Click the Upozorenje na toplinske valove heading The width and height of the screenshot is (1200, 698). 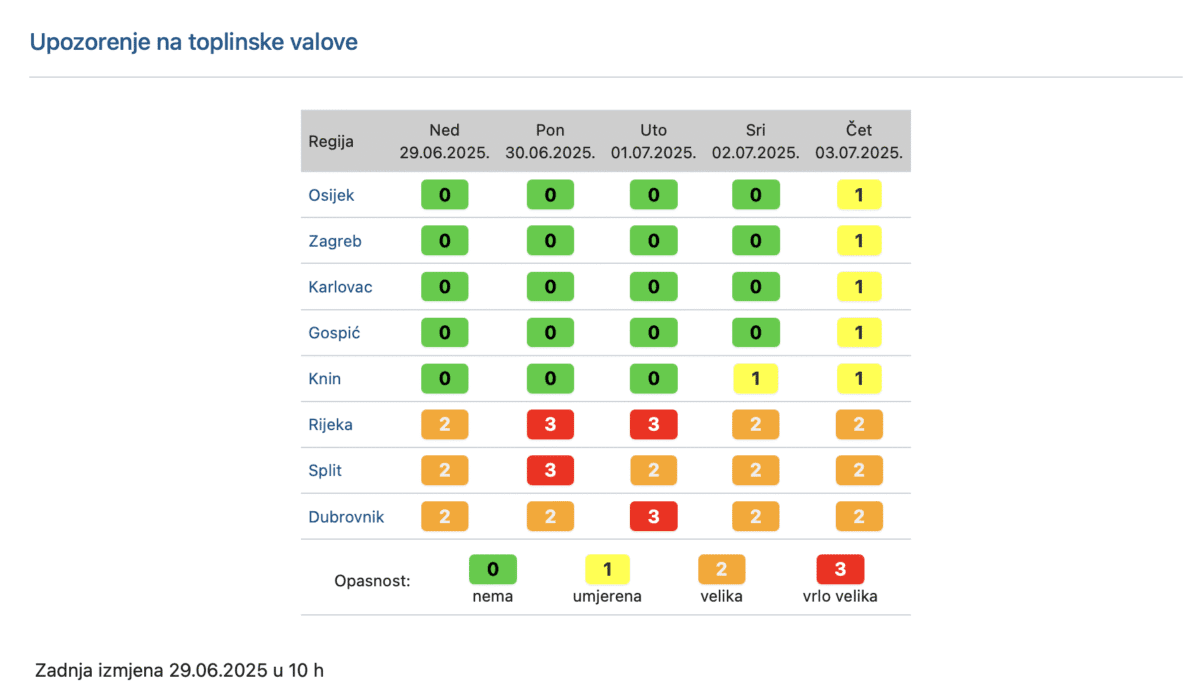[193, 42]
